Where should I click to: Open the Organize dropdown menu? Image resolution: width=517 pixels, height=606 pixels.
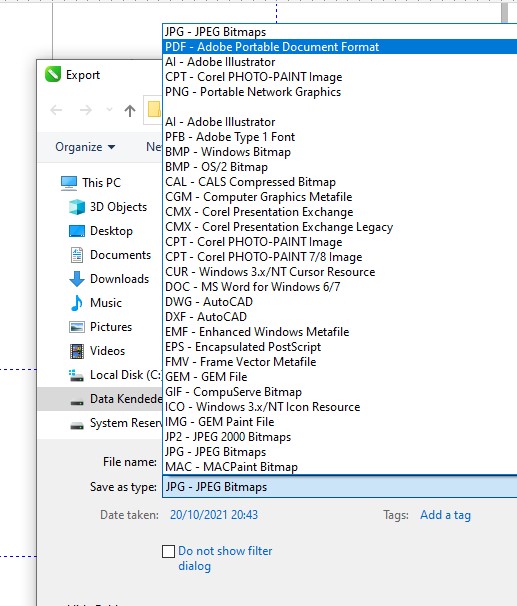85,147
